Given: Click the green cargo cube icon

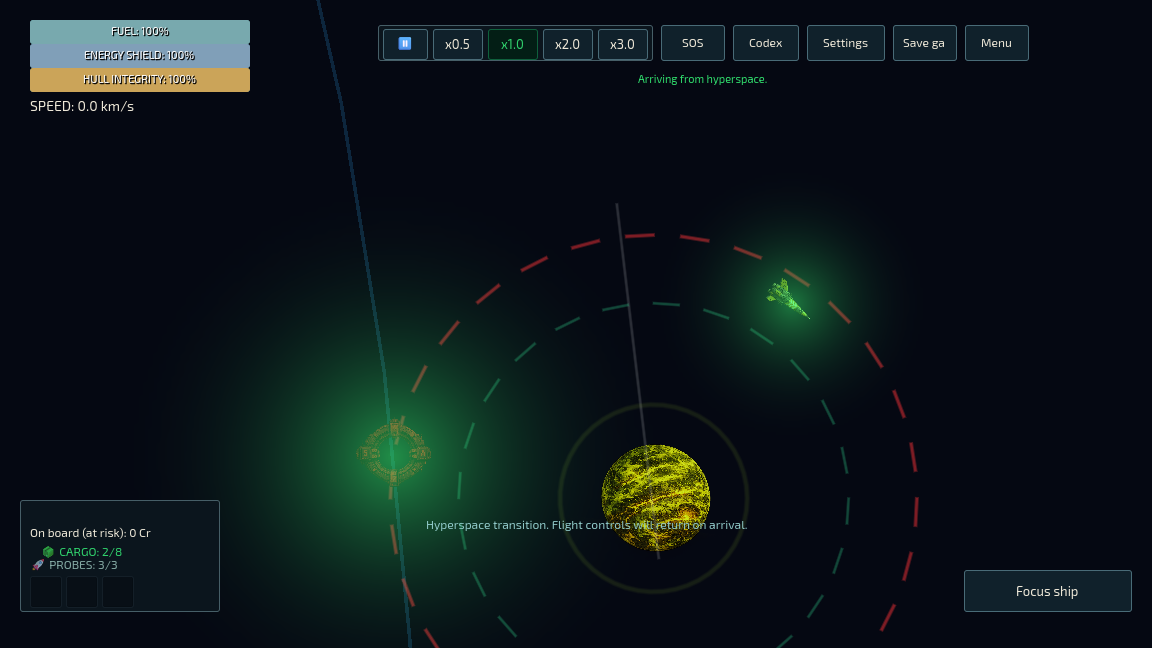Looking at the screenshot, I should pos(48,552).
